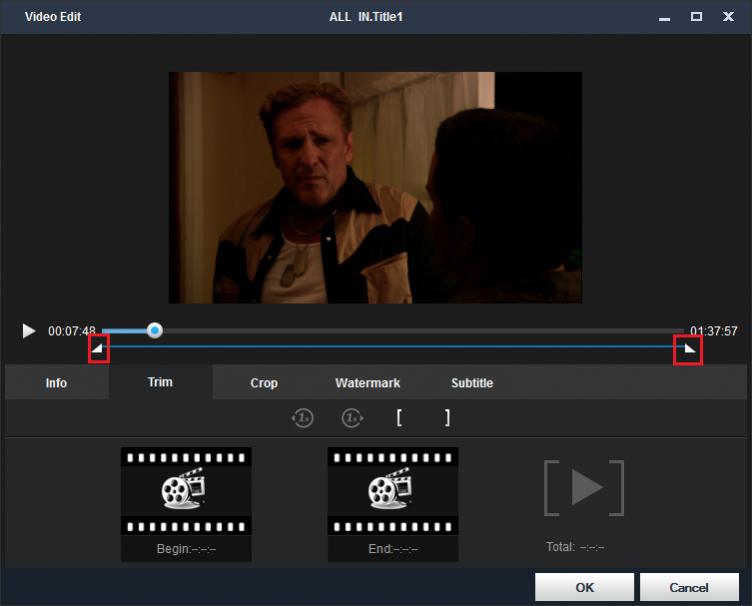The image size is (752, 606).
Task: Maximize the Video Edit window
Action: (696, 17)
